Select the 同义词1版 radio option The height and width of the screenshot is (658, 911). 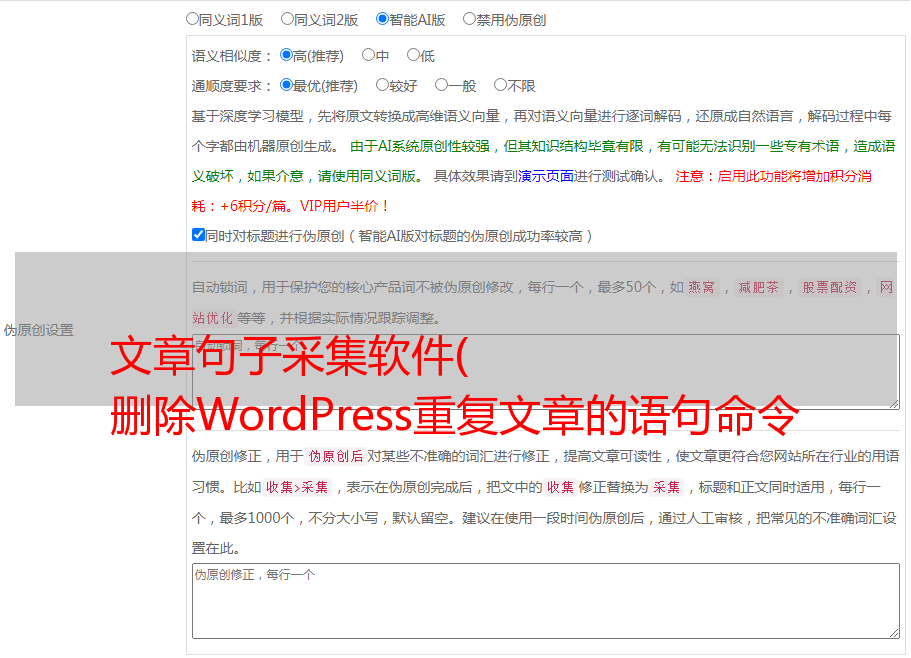pos(192,18)
